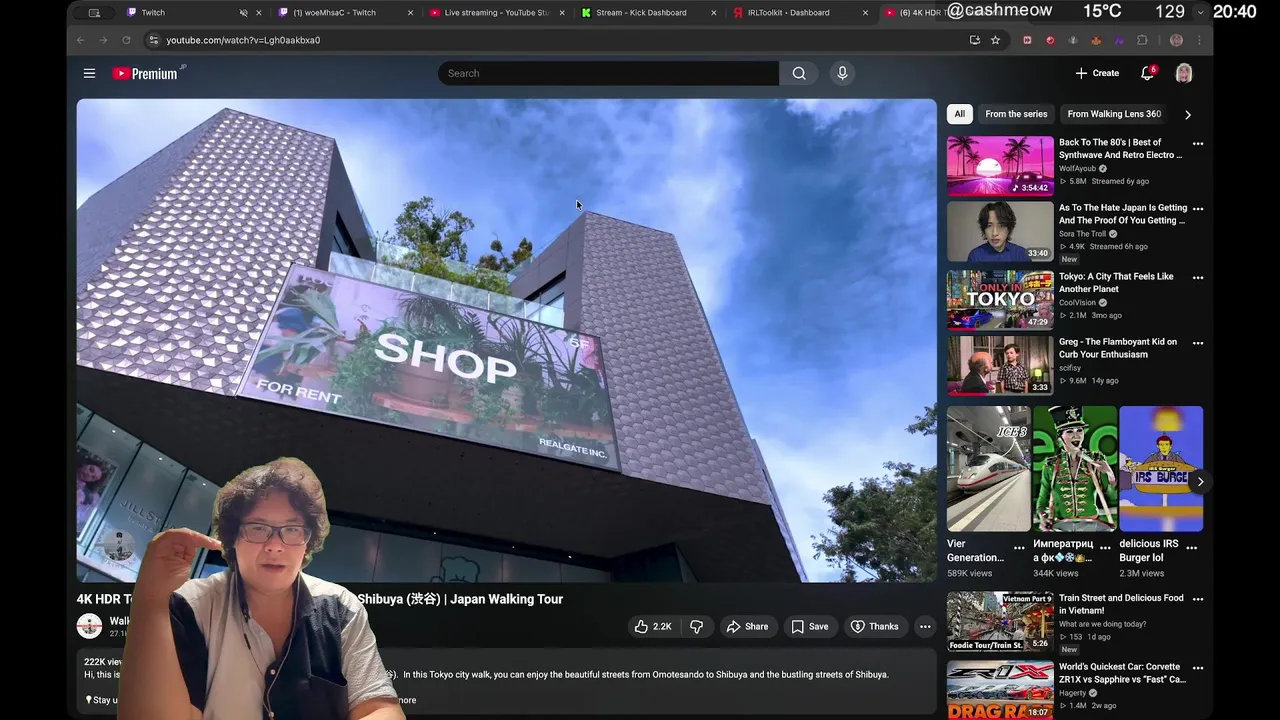Viewport: 1280px width, 720px height.
Task: Open options for Train Street Vietnam video
Action: point(1198,599)
